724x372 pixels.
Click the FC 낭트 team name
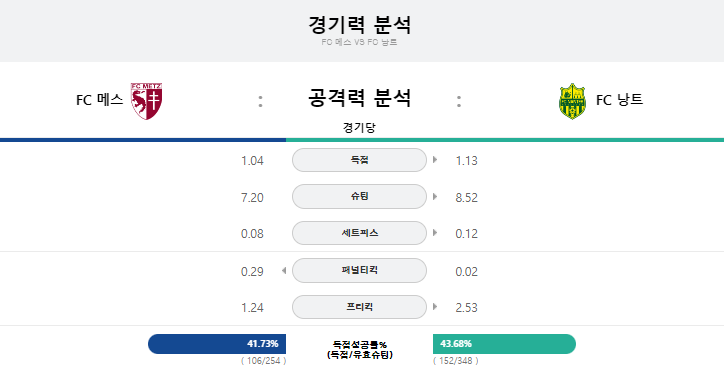point(619,100)
